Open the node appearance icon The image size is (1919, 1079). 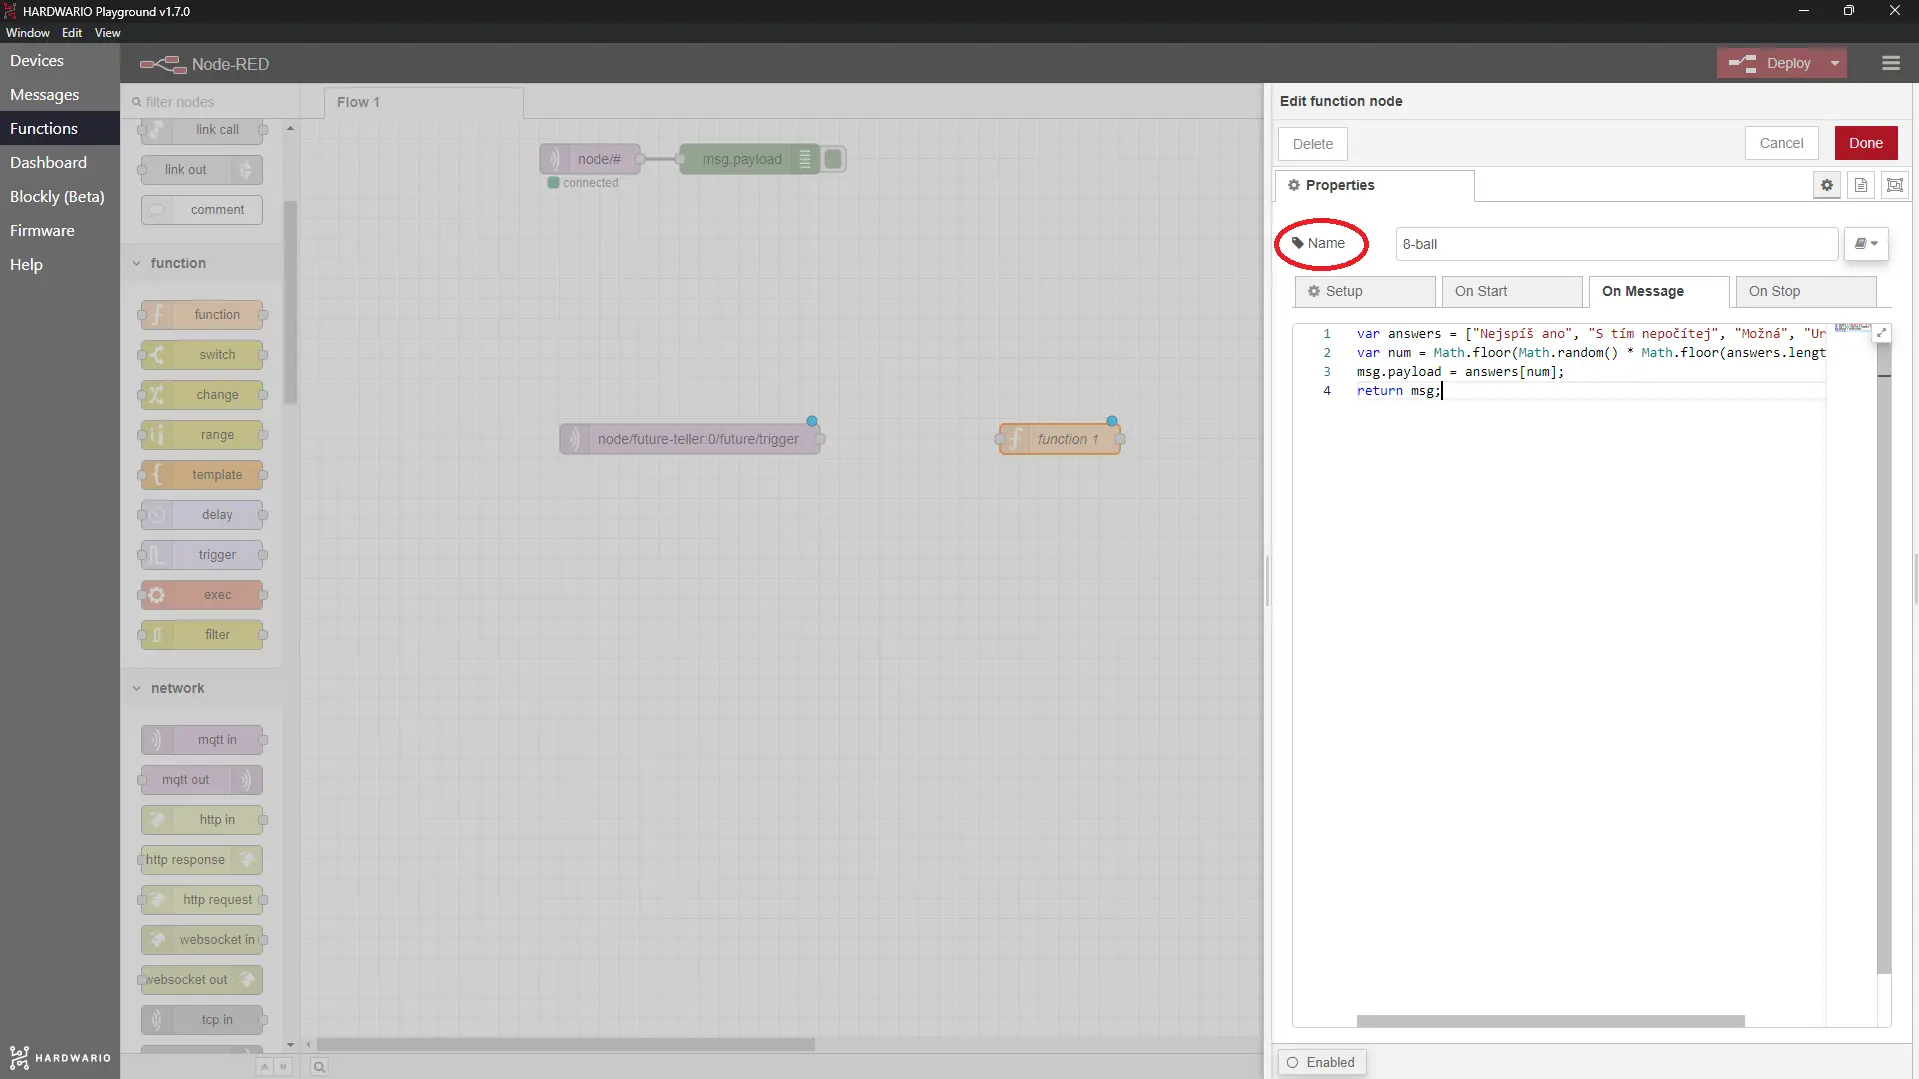[1894, 185]
